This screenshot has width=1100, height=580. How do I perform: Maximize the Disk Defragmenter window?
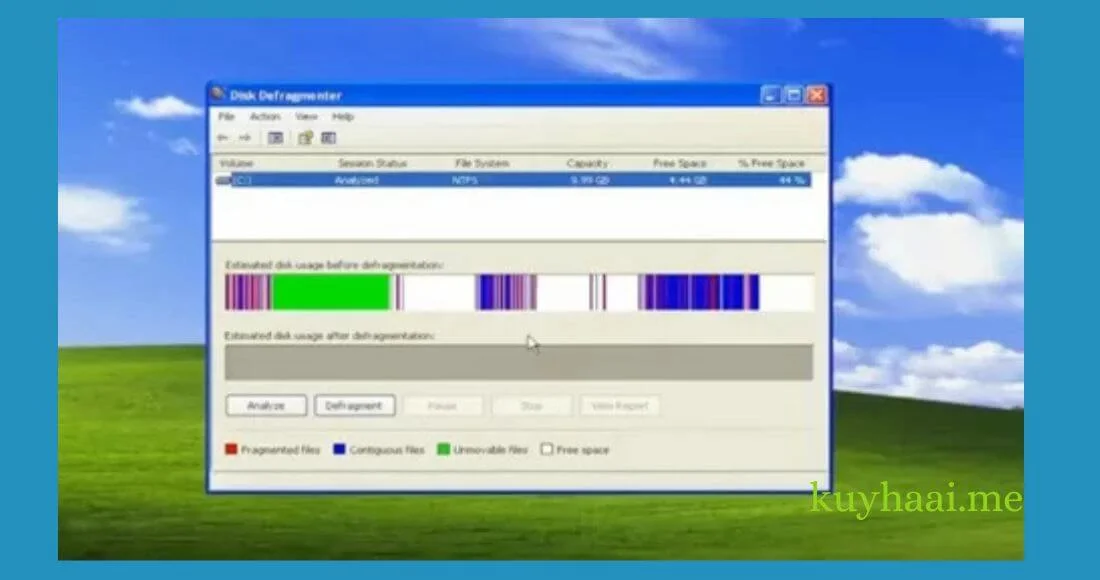(793, 95)
